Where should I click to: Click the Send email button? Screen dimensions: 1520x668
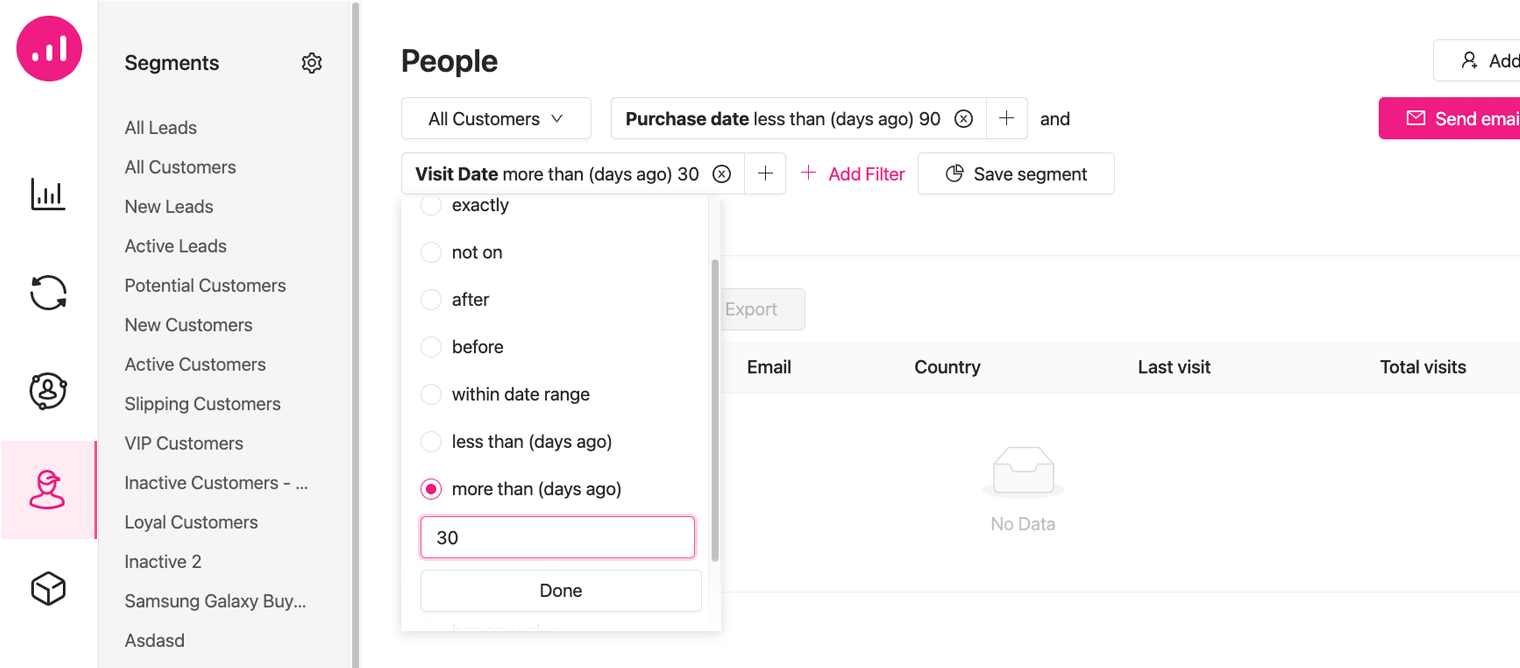[1449, 119]
